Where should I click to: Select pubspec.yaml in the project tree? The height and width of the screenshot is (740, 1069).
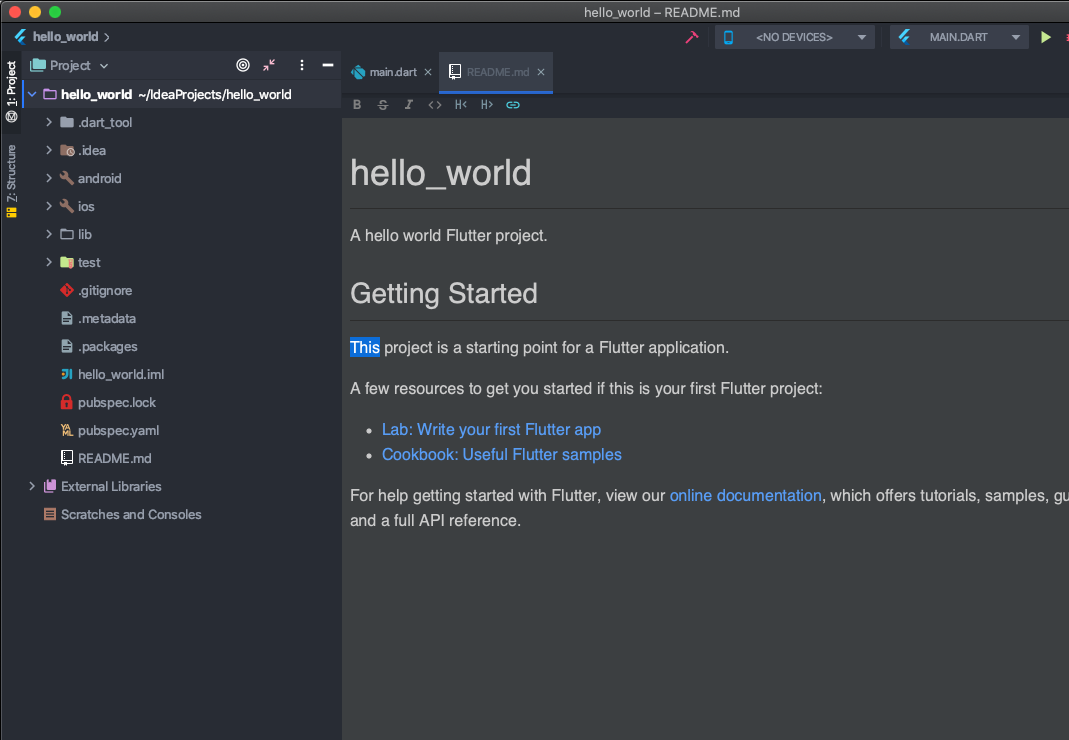(x=118, y=430)
